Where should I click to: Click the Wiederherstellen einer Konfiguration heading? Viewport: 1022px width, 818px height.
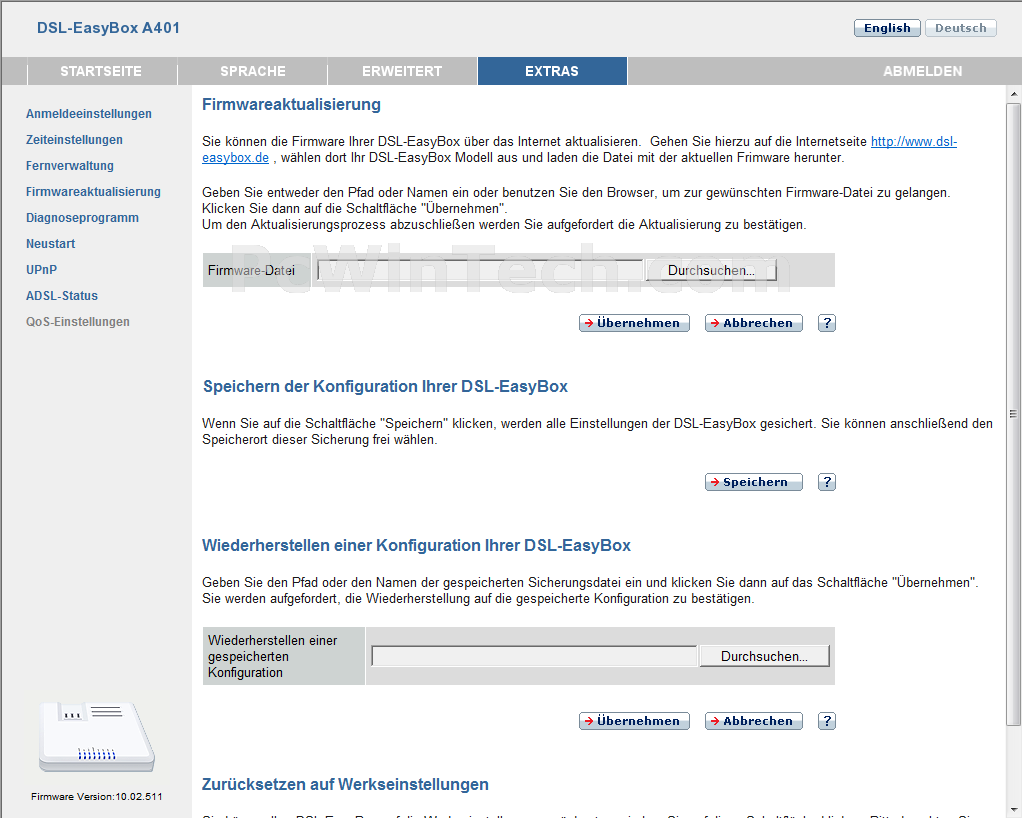point(416,546)
